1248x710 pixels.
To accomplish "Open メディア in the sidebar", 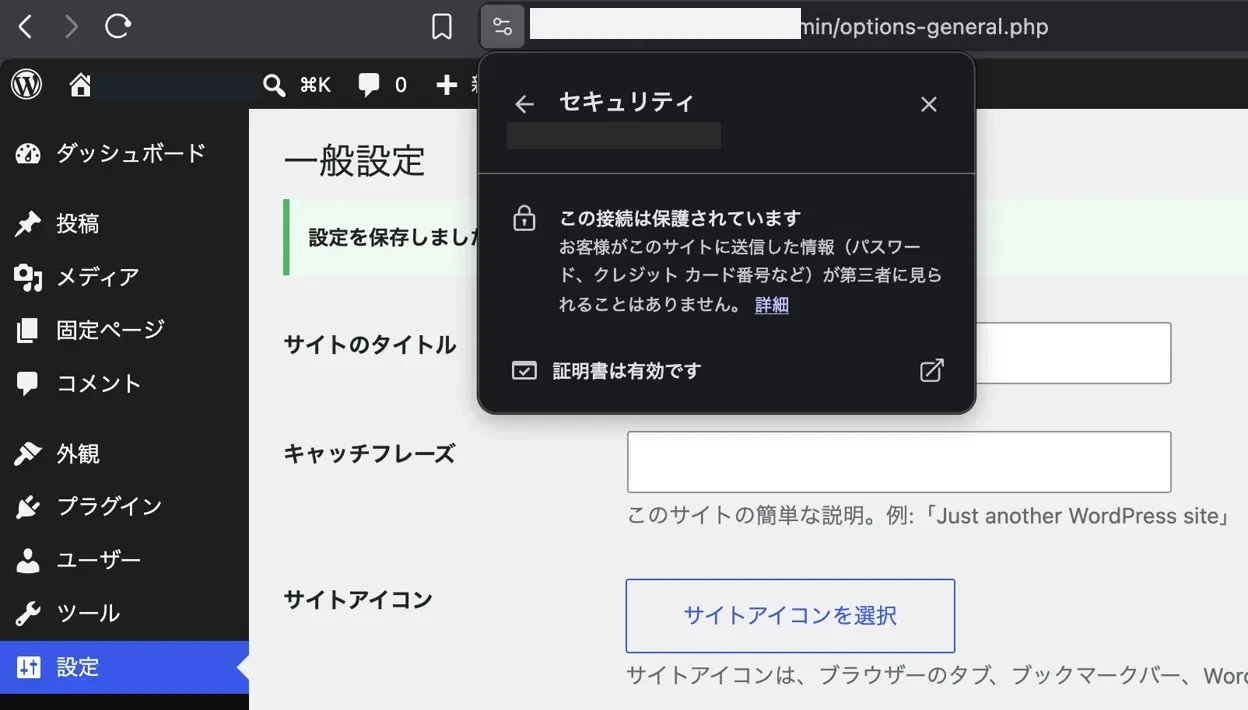I will point(124,277).
